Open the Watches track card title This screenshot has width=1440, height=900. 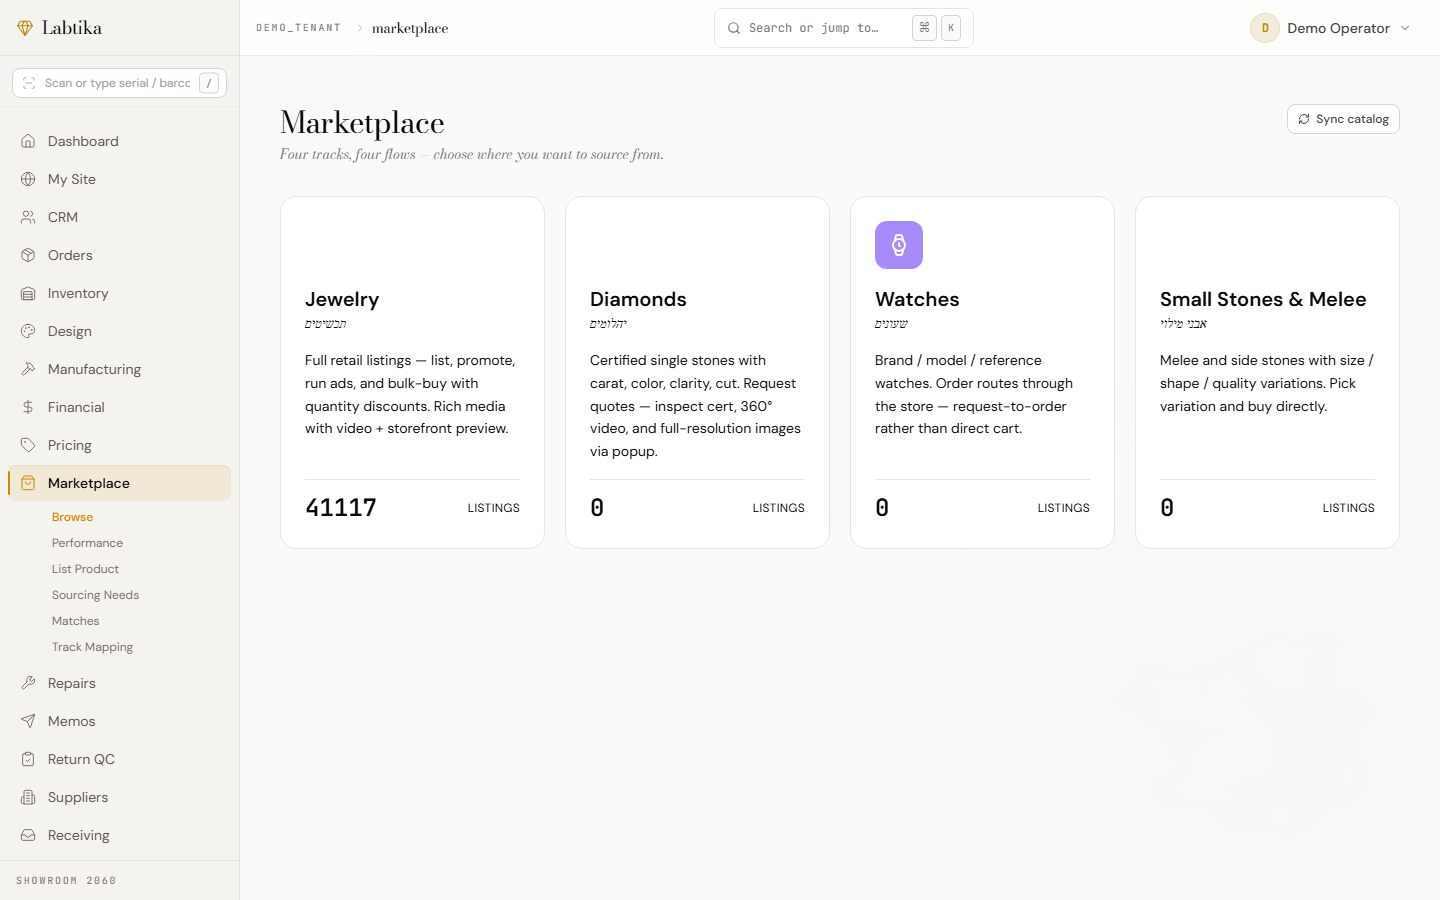(917, 299)
